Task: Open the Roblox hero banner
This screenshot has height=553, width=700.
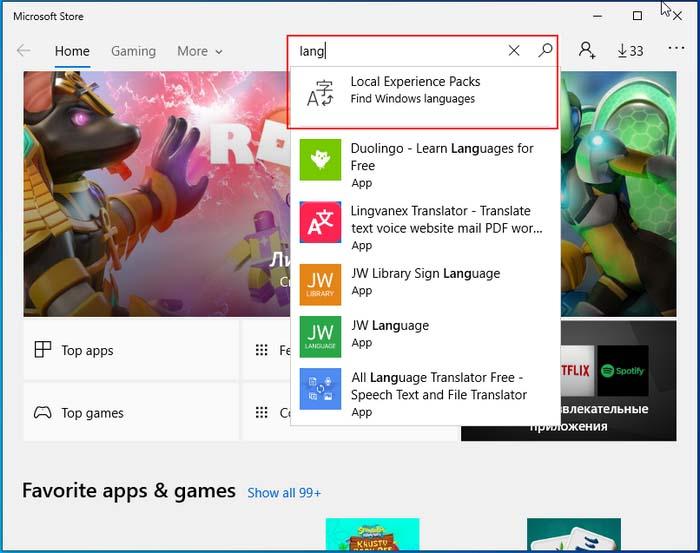Action: coord(156,194)
